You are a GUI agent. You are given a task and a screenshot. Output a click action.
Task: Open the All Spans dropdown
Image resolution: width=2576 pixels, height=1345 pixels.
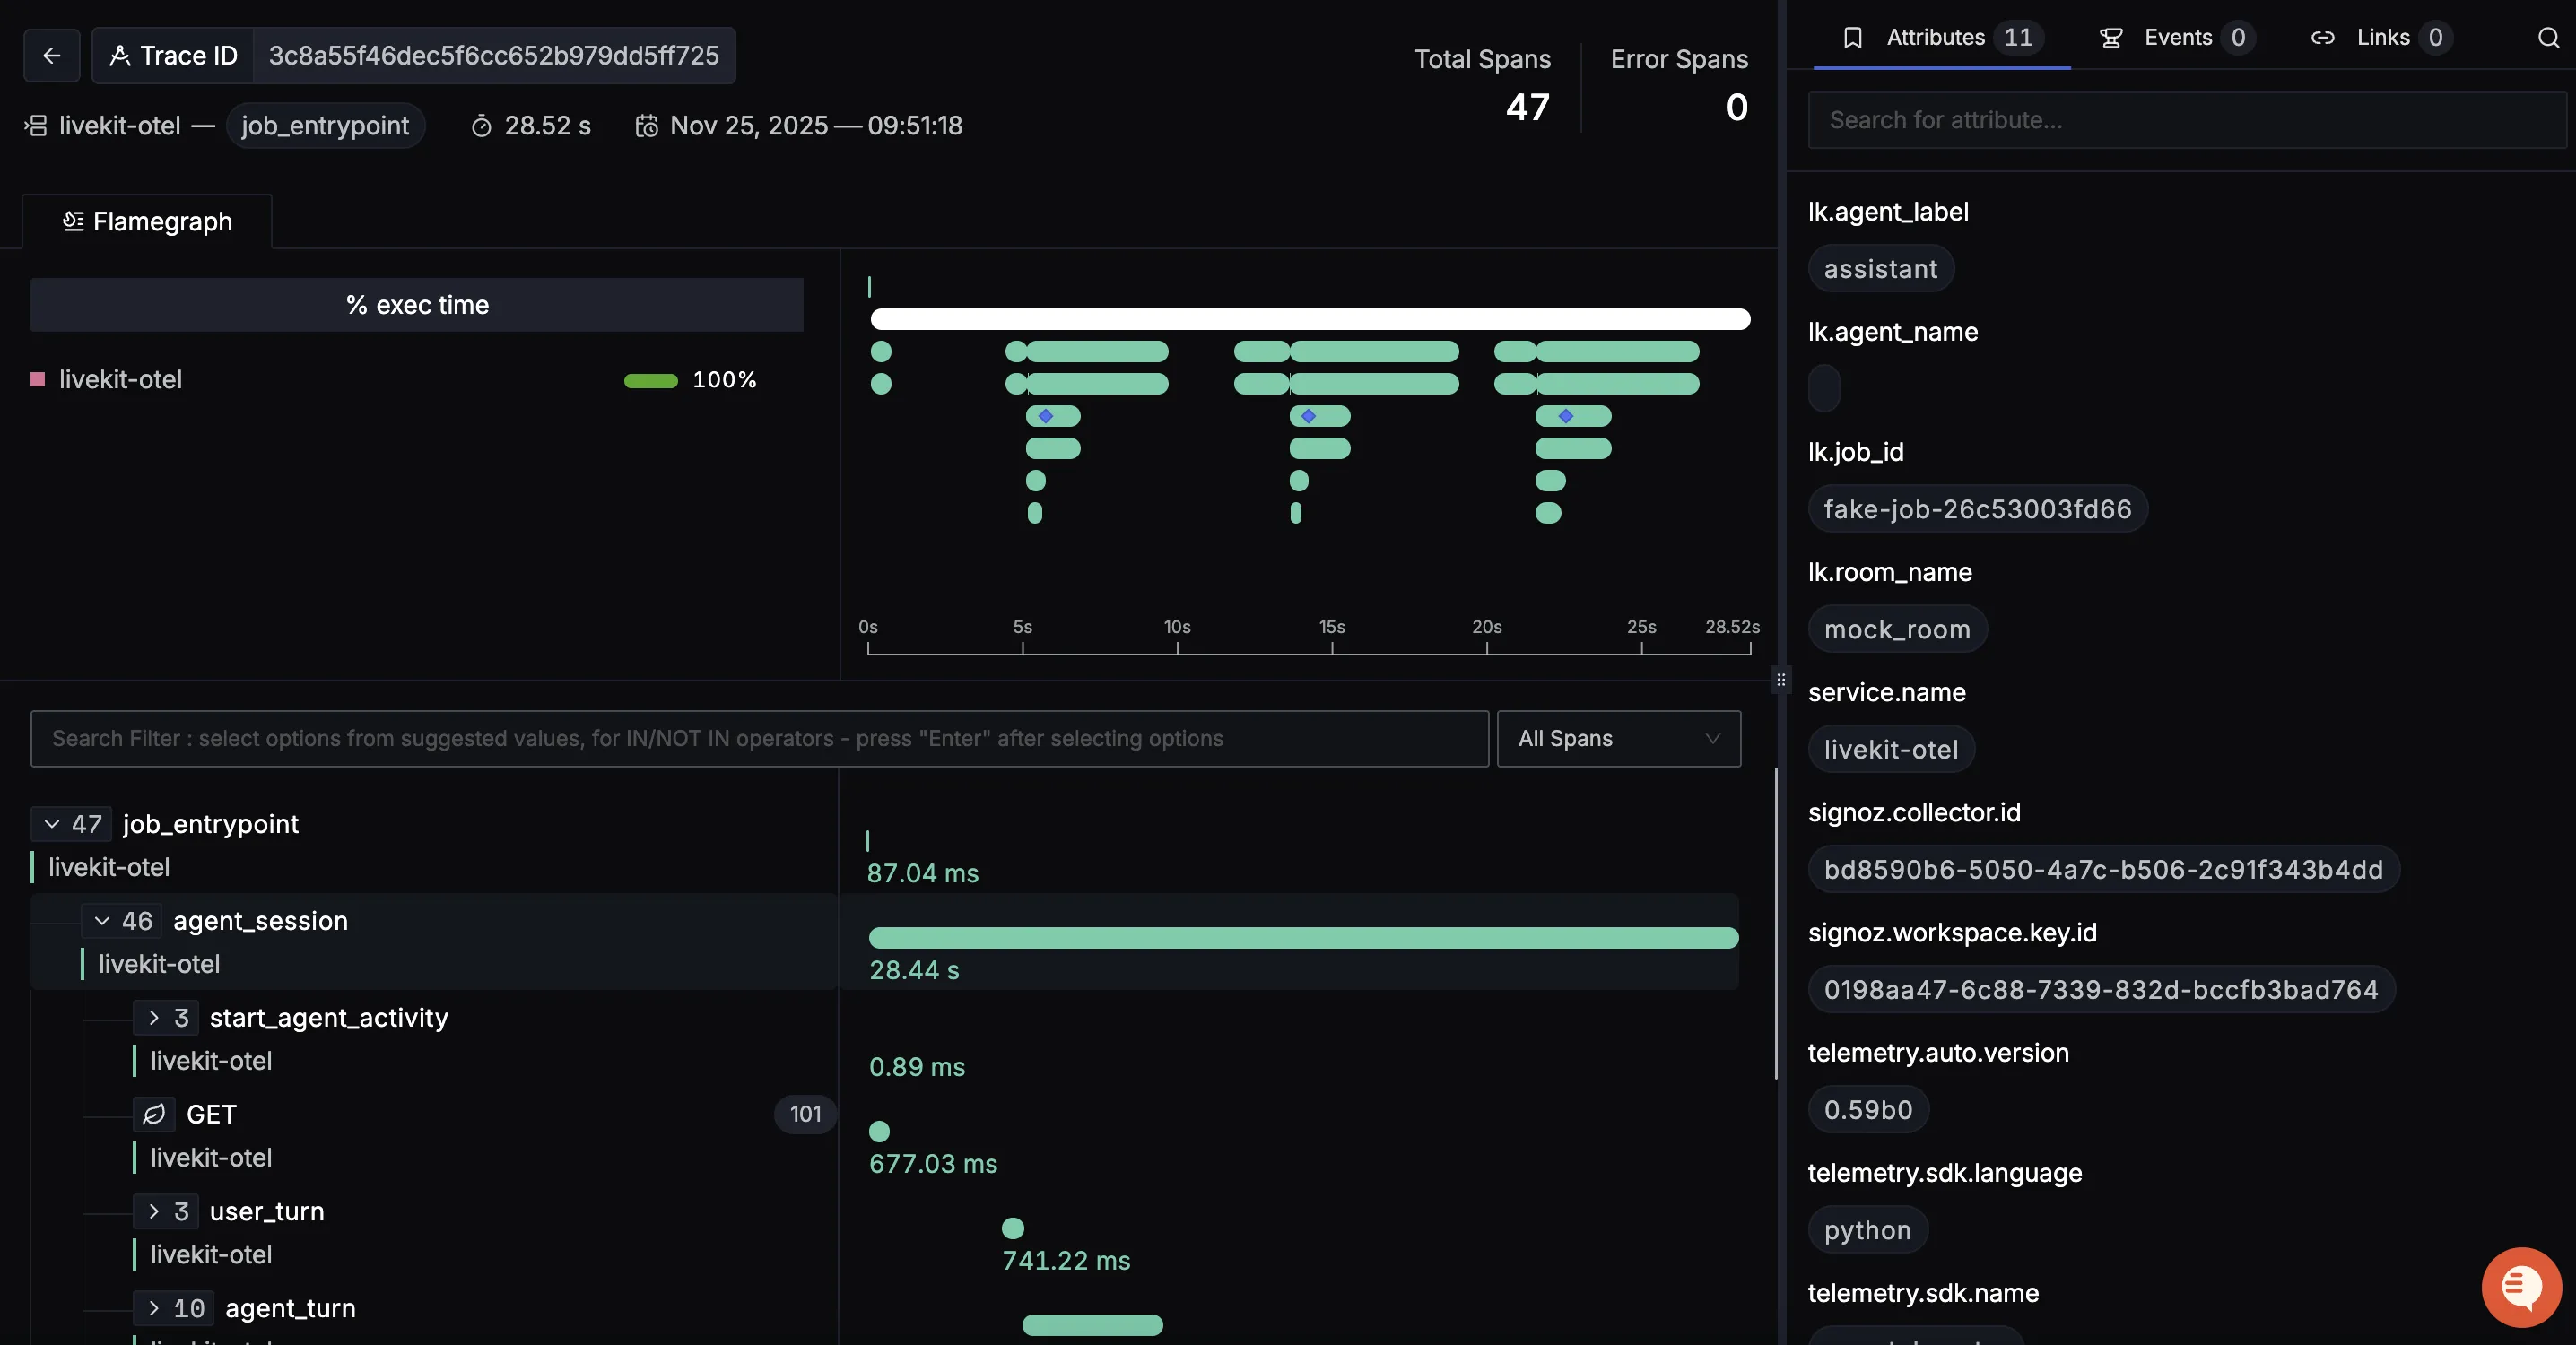click(1618, 739)
